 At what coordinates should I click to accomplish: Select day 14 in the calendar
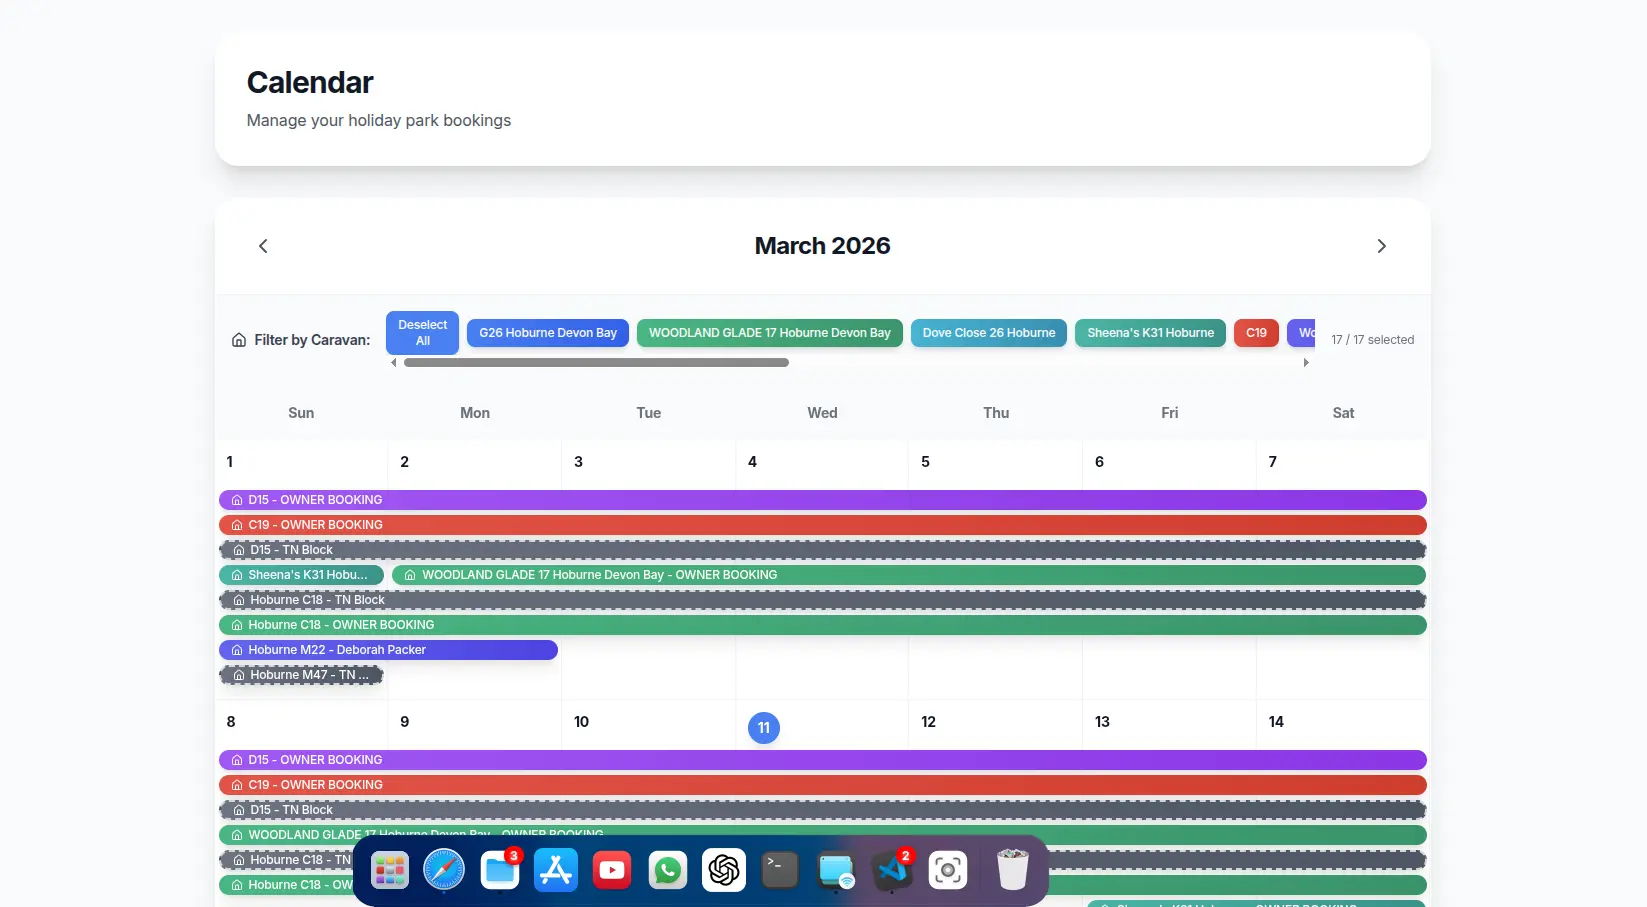pyautogui.click(x=1276, y=722)
